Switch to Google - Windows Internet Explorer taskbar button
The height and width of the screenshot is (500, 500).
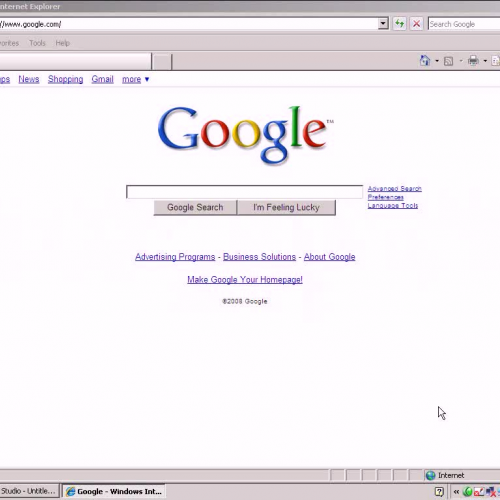click(x=114, y=491)
